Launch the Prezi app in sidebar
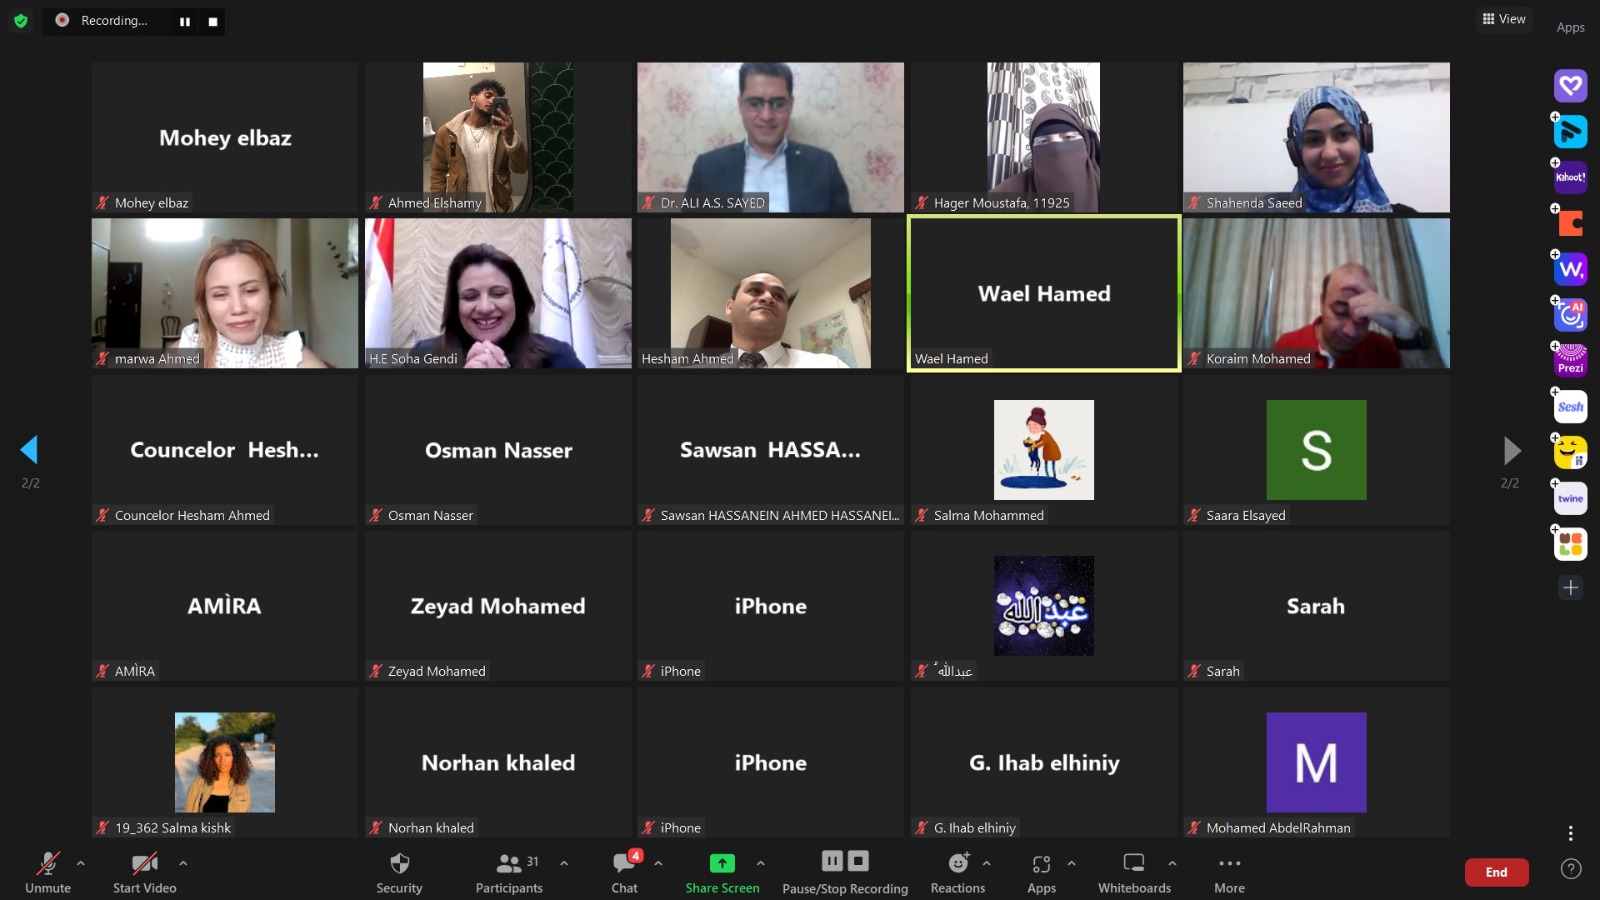The image size is (1600, 900). (x=1570, y=360)
